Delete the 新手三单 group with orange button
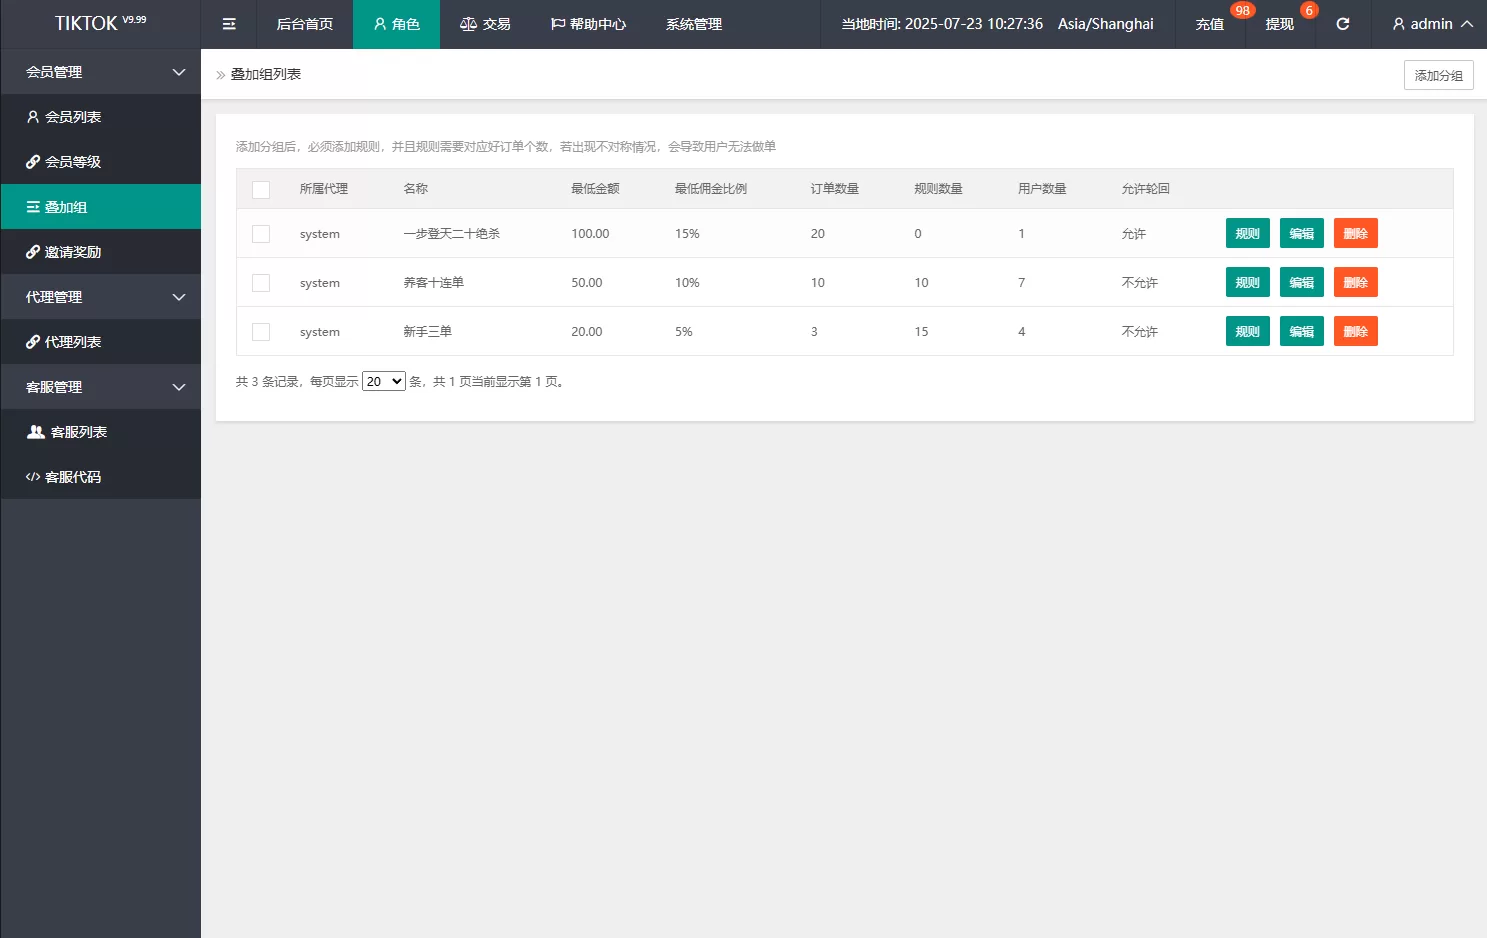The image size is (1487, 938). pos(1355,332)
